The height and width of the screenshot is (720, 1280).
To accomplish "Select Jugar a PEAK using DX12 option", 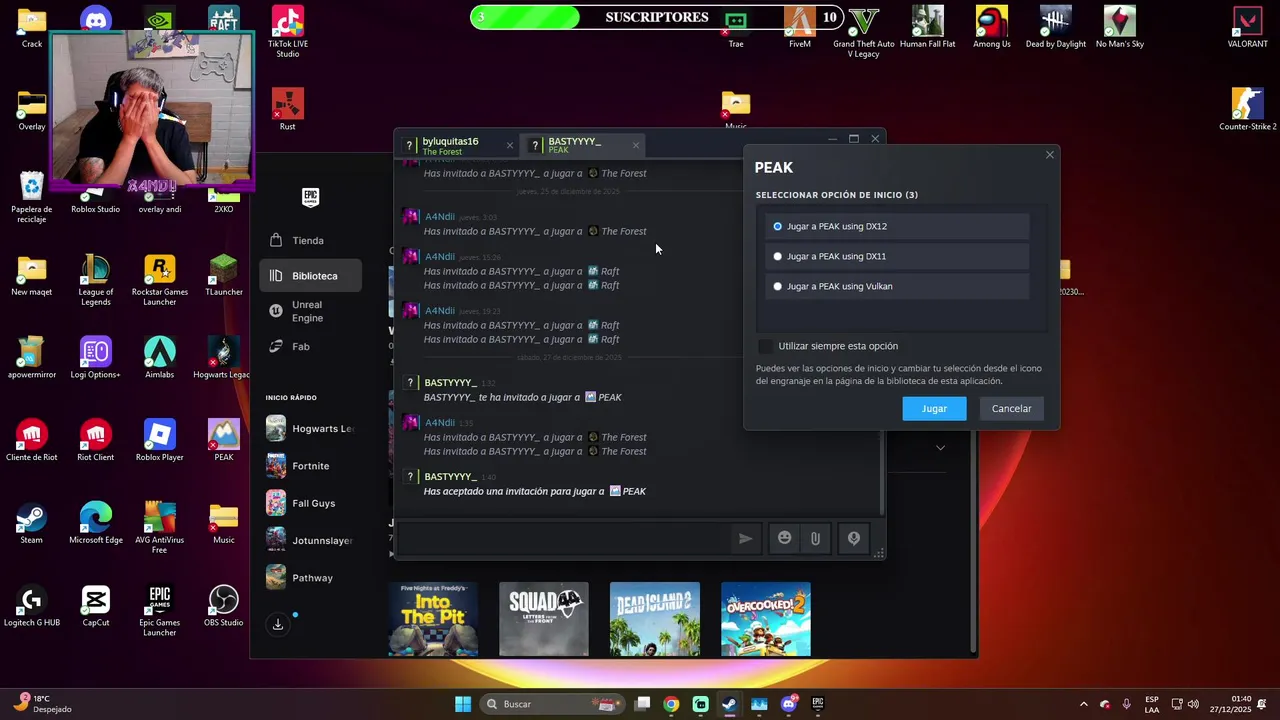I will 897,226.
